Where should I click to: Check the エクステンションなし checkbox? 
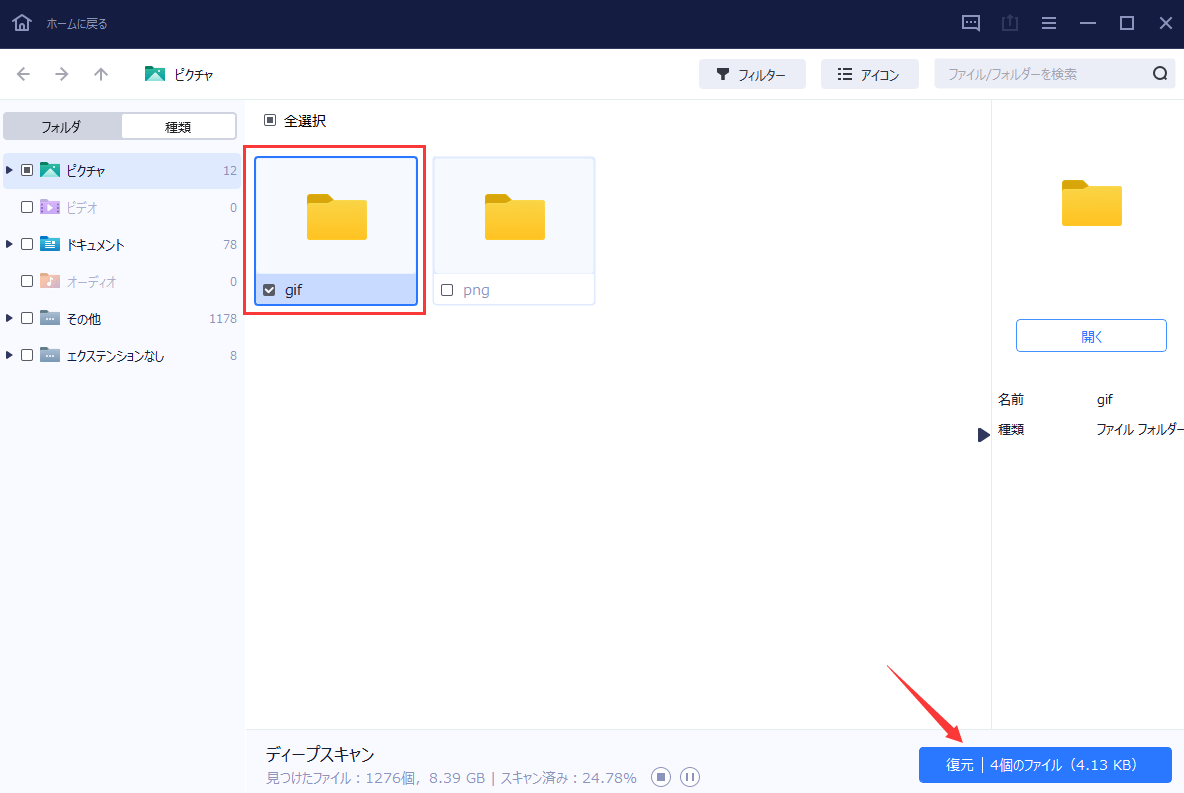[x=26, y=355]
